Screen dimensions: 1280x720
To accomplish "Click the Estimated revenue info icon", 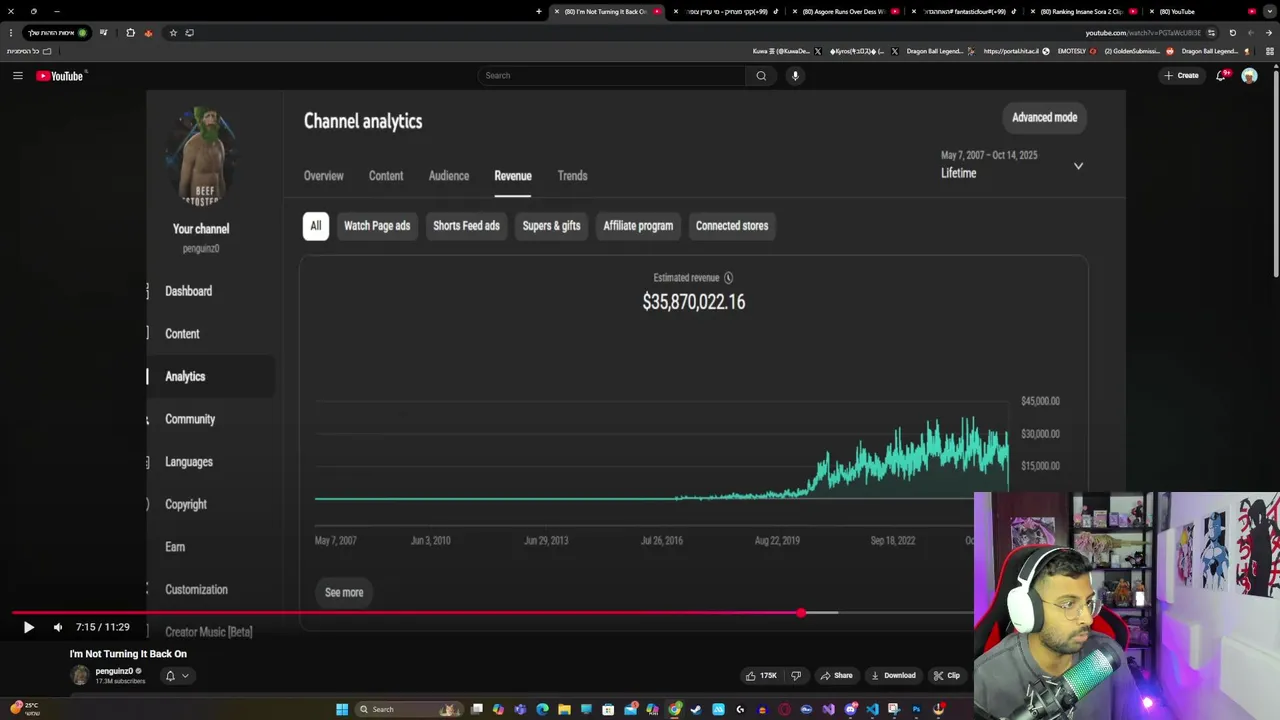I will click(728, 278).
